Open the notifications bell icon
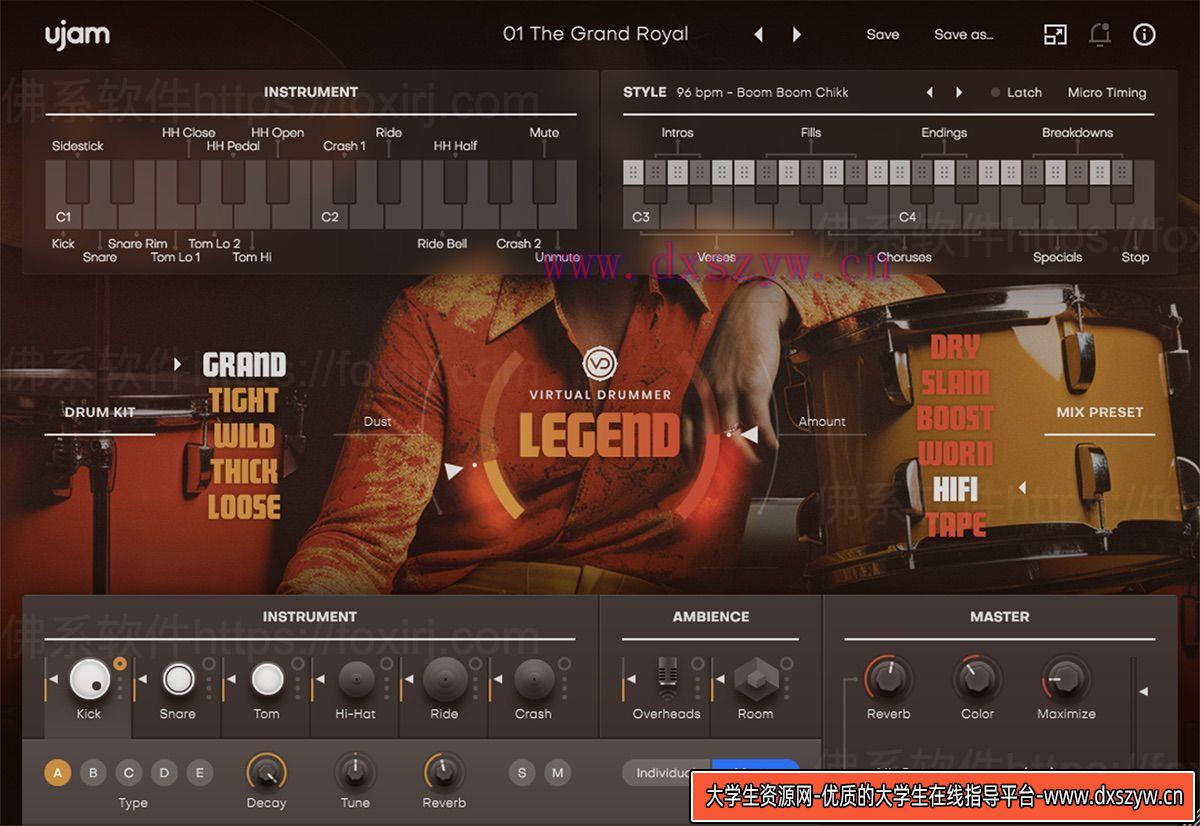Viewport: 1200px width, 826px height. click(1100, 34)
